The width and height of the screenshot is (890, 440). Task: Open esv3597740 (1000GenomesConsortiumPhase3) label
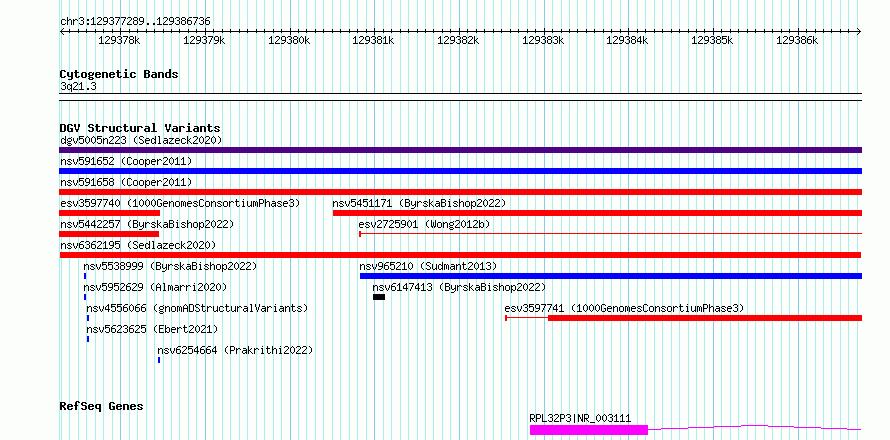[180, 203]
